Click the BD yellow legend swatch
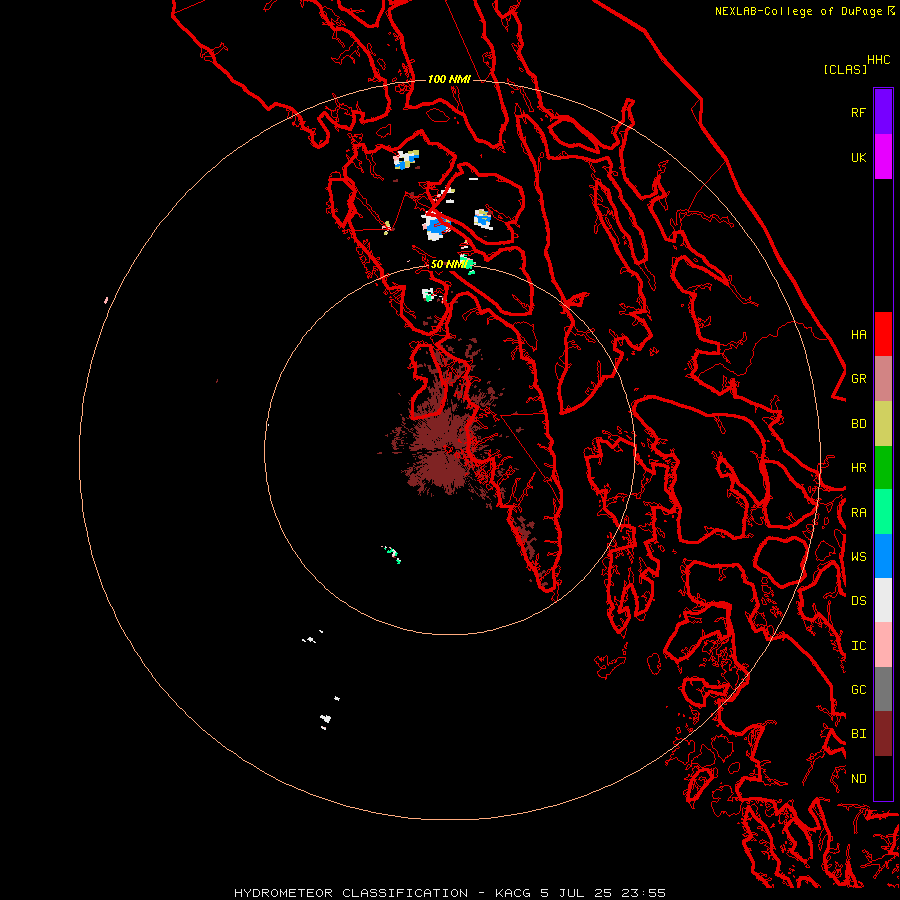 tap(883, 423)
